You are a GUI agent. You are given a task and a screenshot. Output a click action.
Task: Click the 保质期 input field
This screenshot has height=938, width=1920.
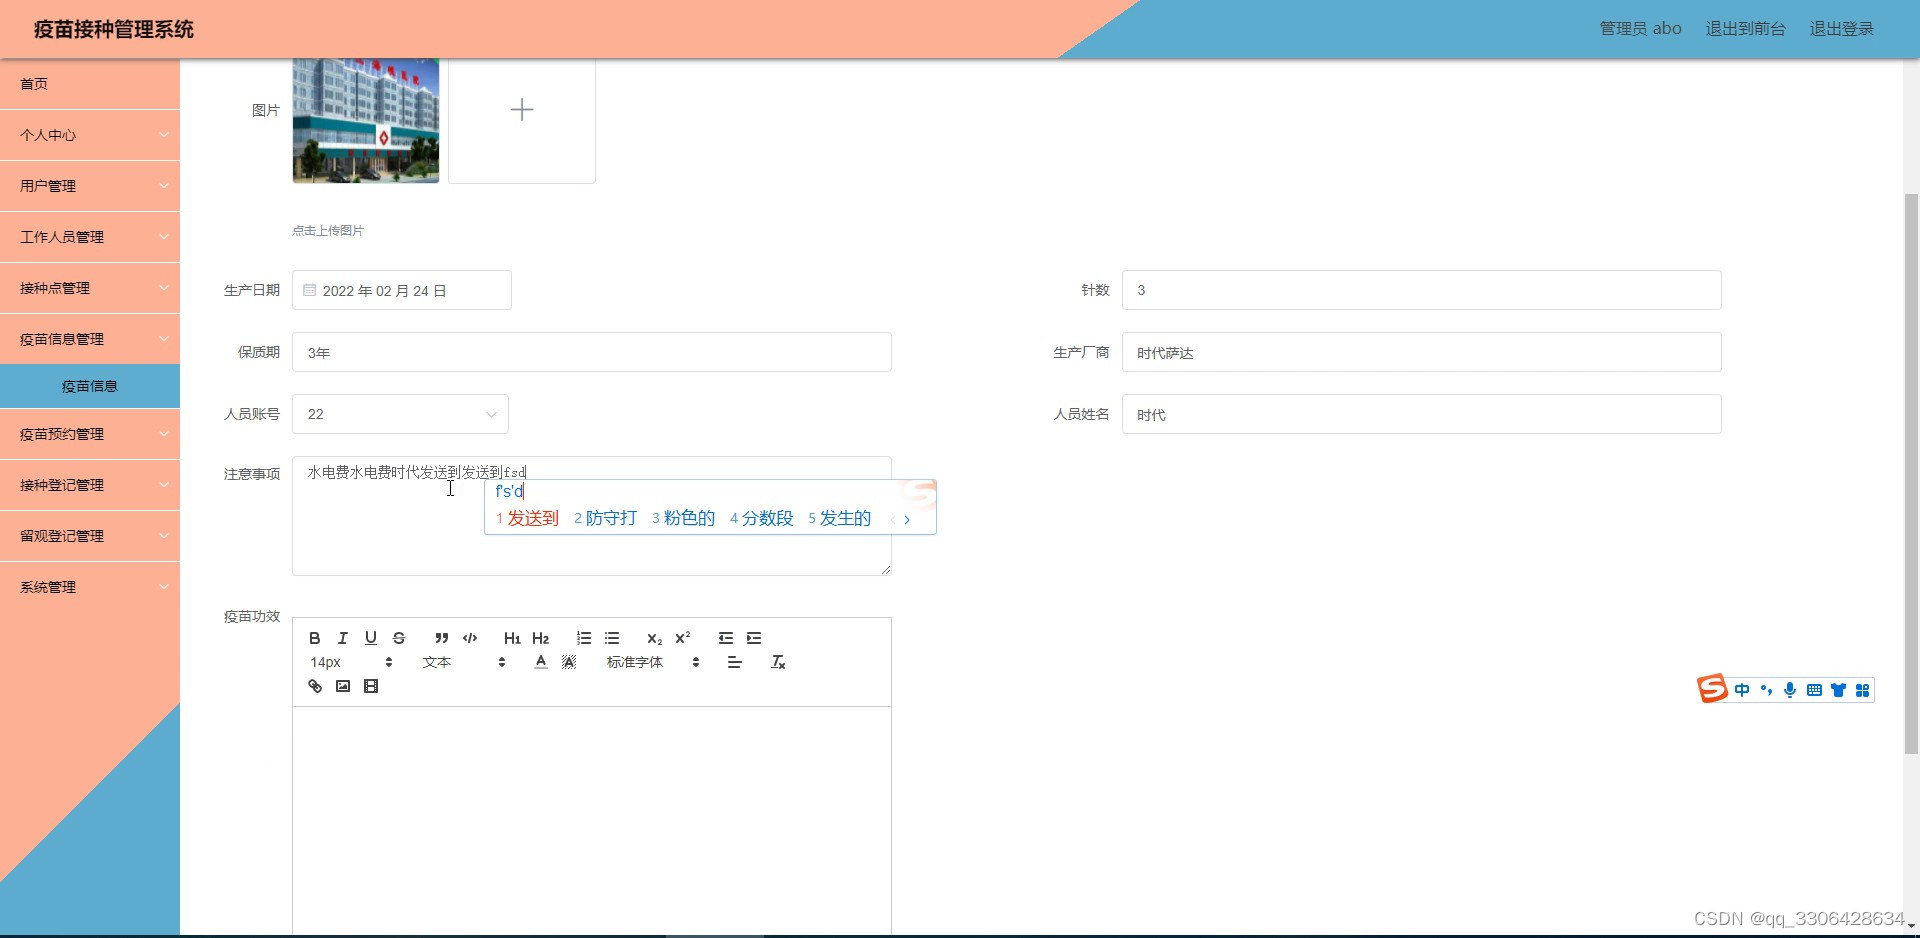click(x=592, y=352)
